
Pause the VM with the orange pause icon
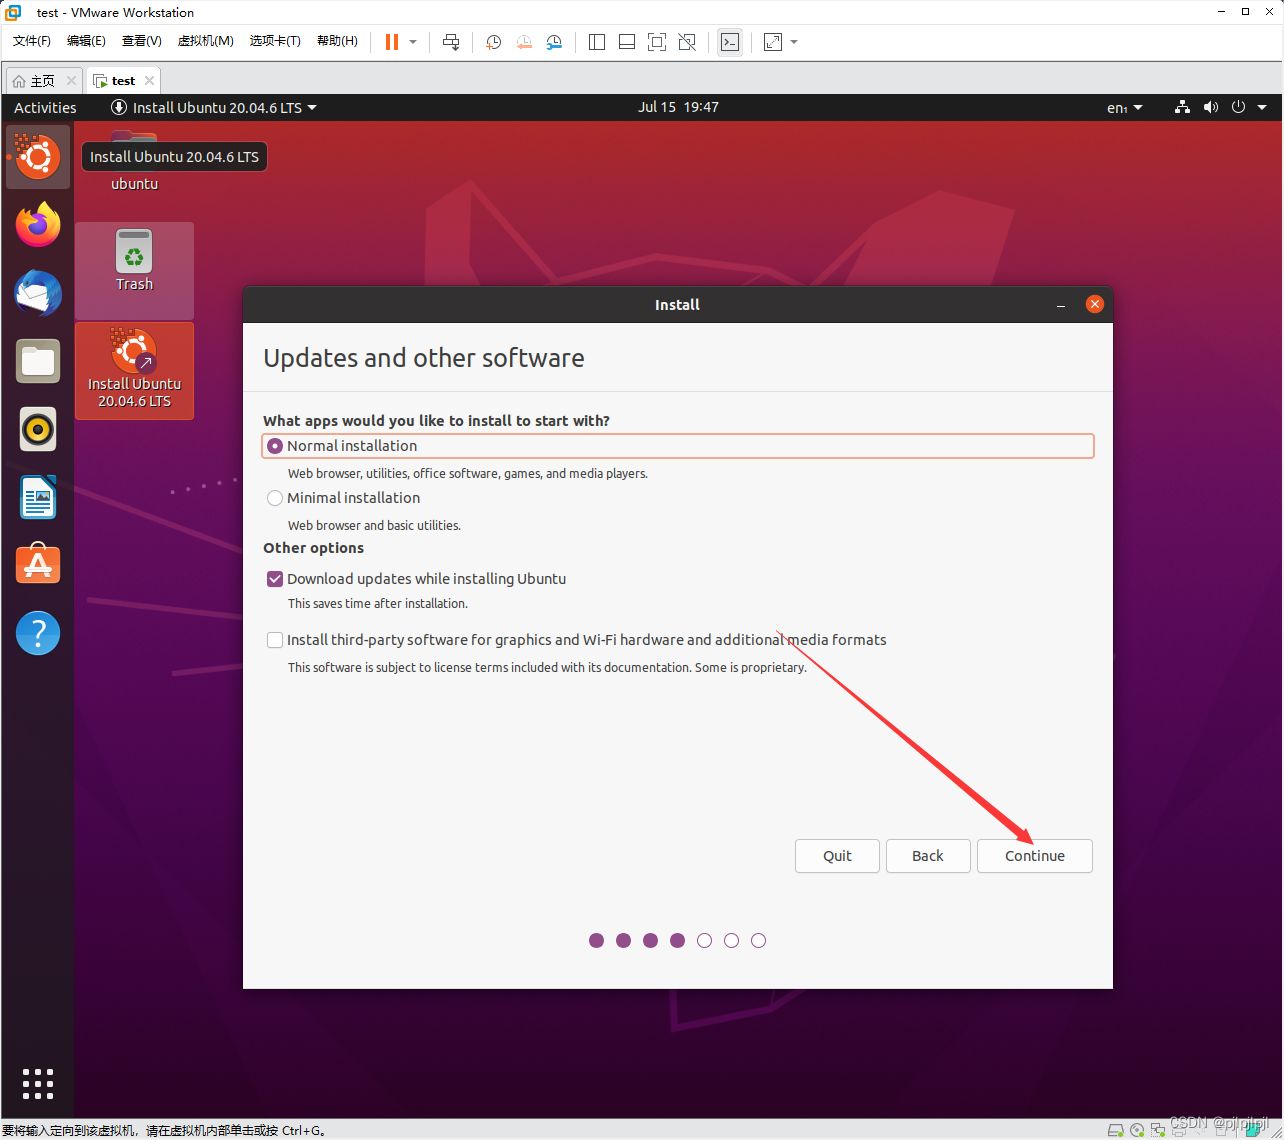pos(392,42)
